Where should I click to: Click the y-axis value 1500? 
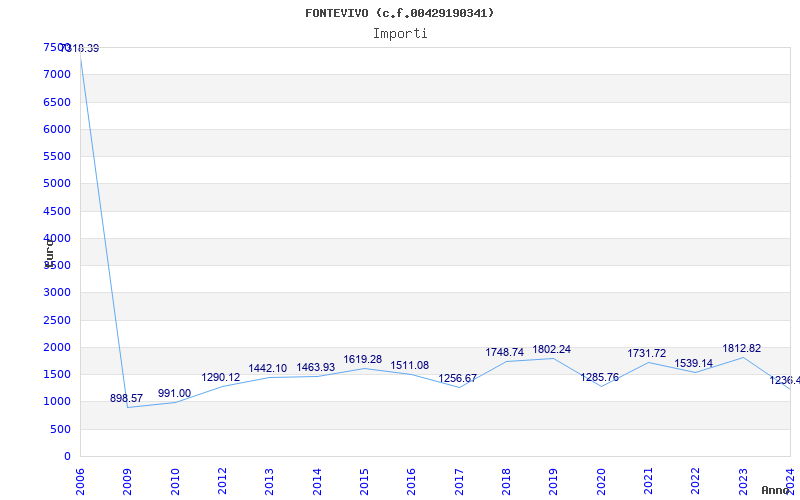[x=57, y=374]
